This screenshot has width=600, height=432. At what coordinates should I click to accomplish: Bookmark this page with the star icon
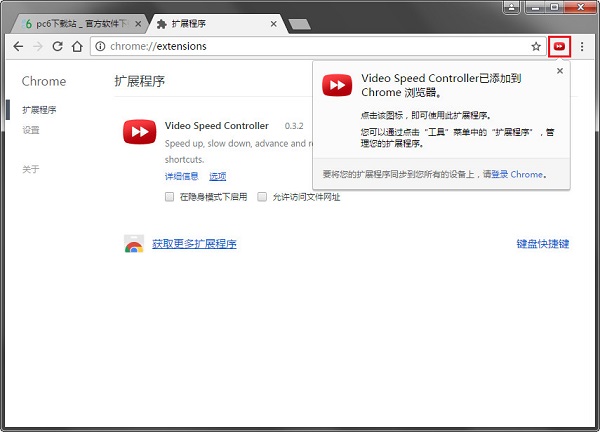pos(536,47)
